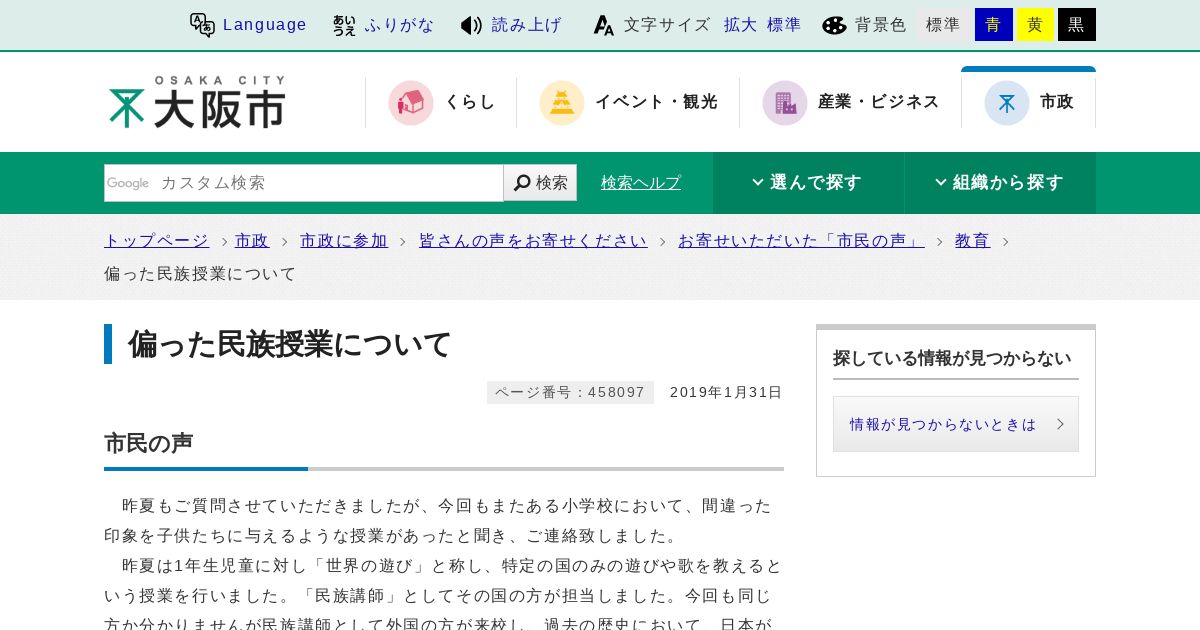
Task: Click the Language translation icon
Action: coord(202,25)
